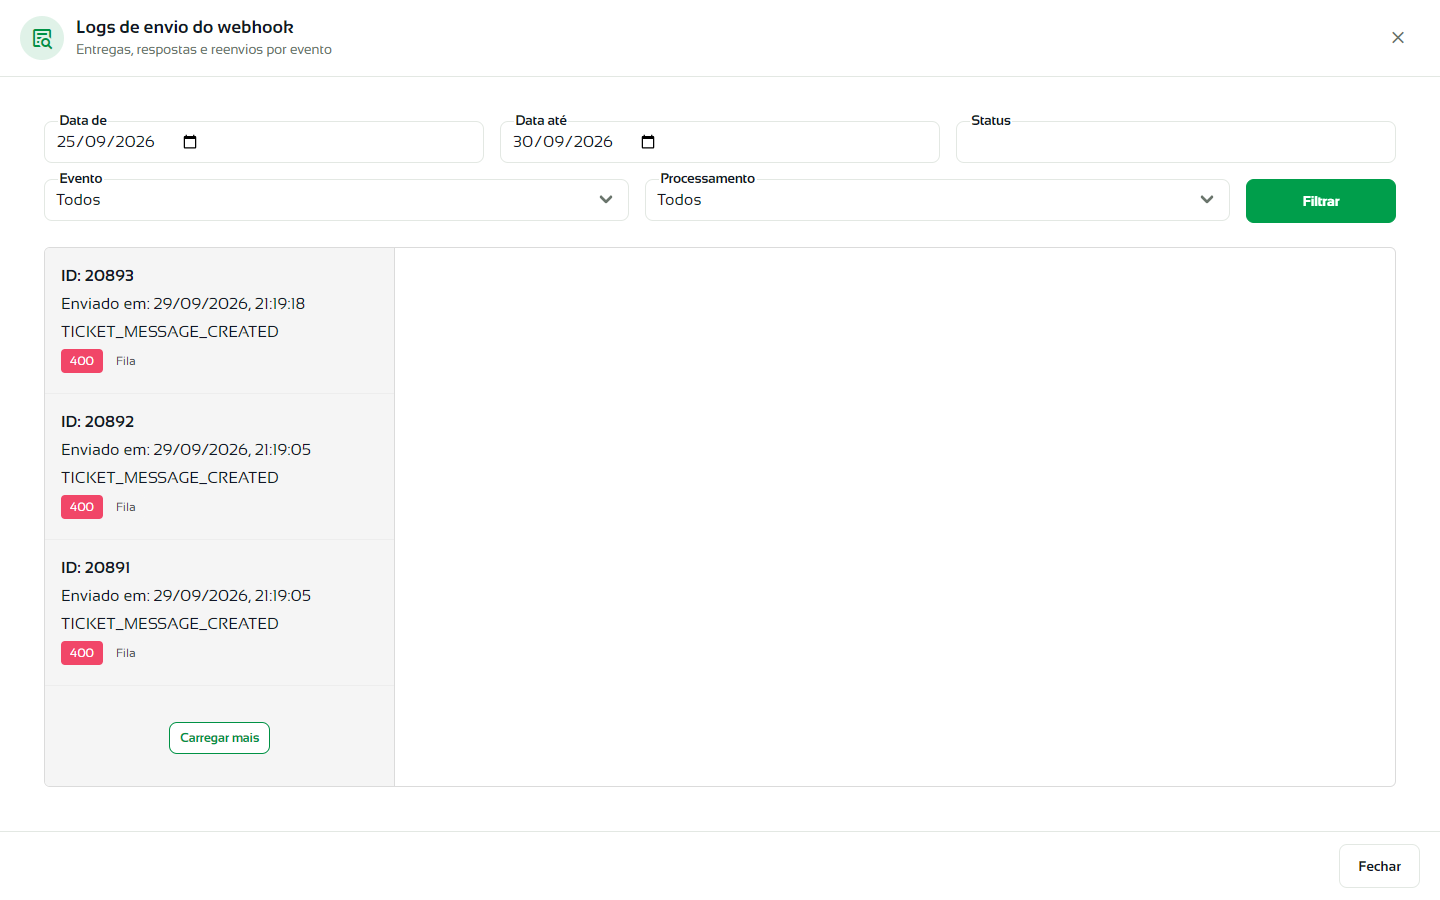The width and height of the screenshot is (1440, 900).
Task: Click TICKET_MESSAGE_CREATED text in log 20891
Action: (x=170, y=623)
